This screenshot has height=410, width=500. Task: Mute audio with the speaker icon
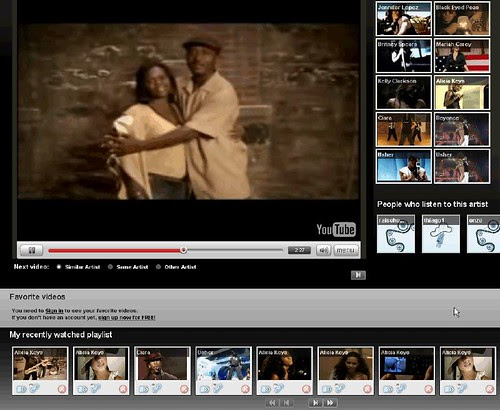[323, 250]
